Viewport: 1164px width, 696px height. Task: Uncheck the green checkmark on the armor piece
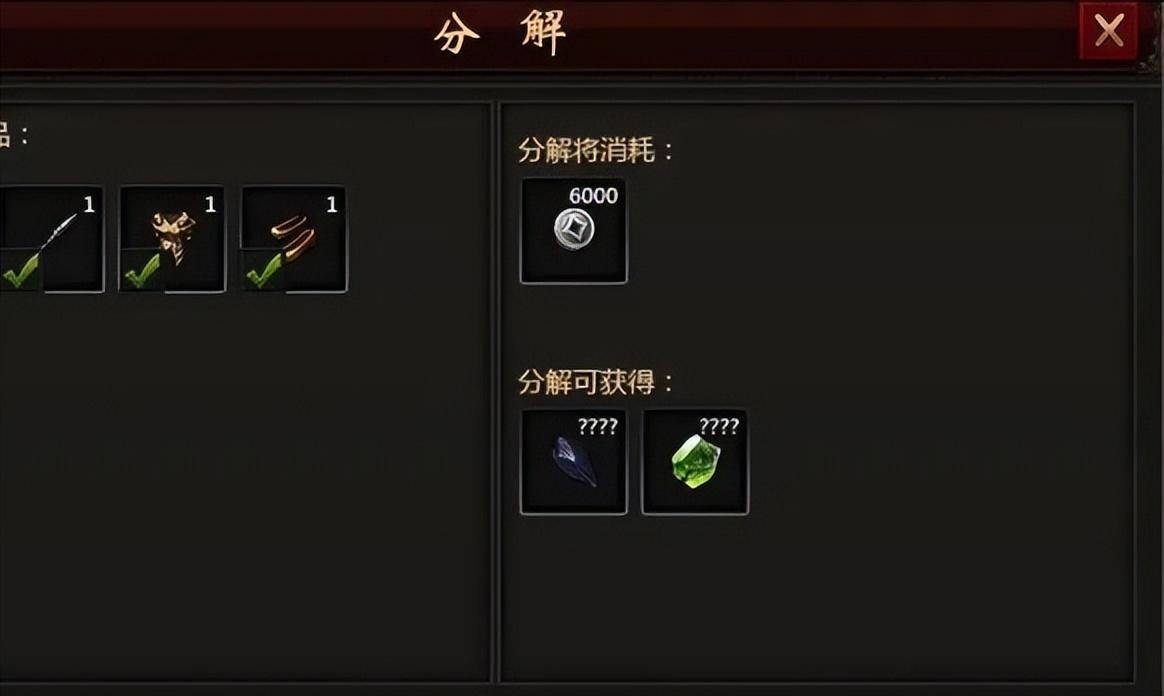click(x=142, y=269)
